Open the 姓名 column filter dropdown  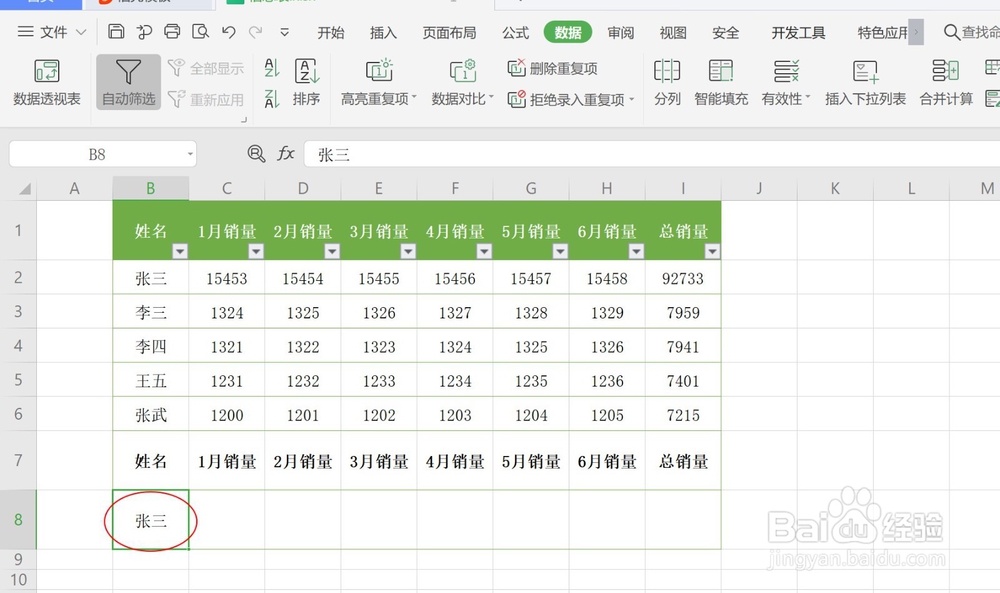[x=179, y=252]
